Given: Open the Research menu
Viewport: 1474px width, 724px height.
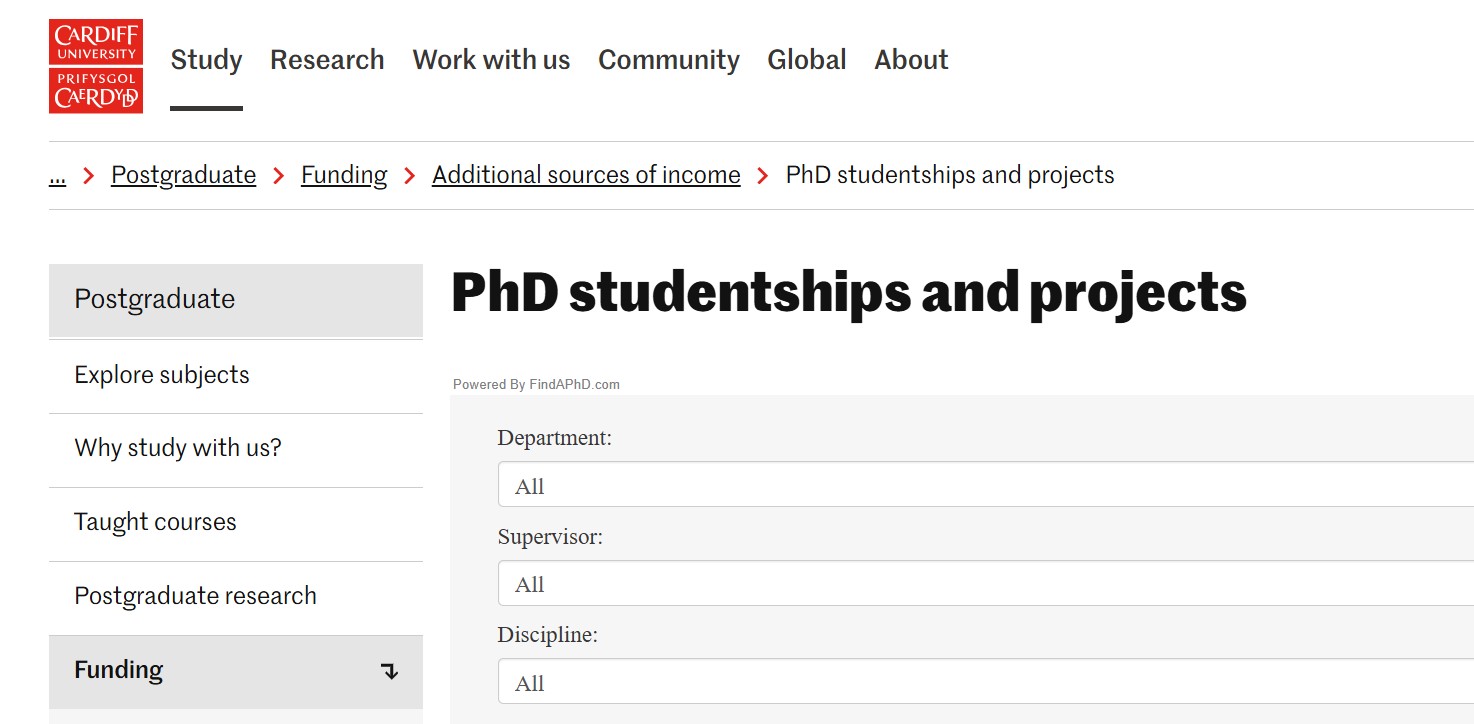Looking at the screenshot, I should pyautogui.click(x=327, y=60).
